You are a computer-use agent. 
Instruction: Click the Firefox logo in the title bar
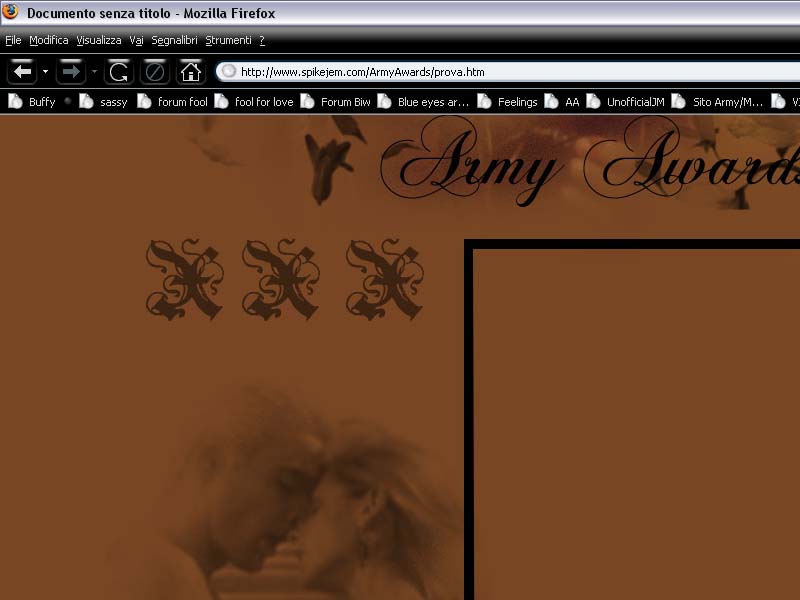[10, 12]
